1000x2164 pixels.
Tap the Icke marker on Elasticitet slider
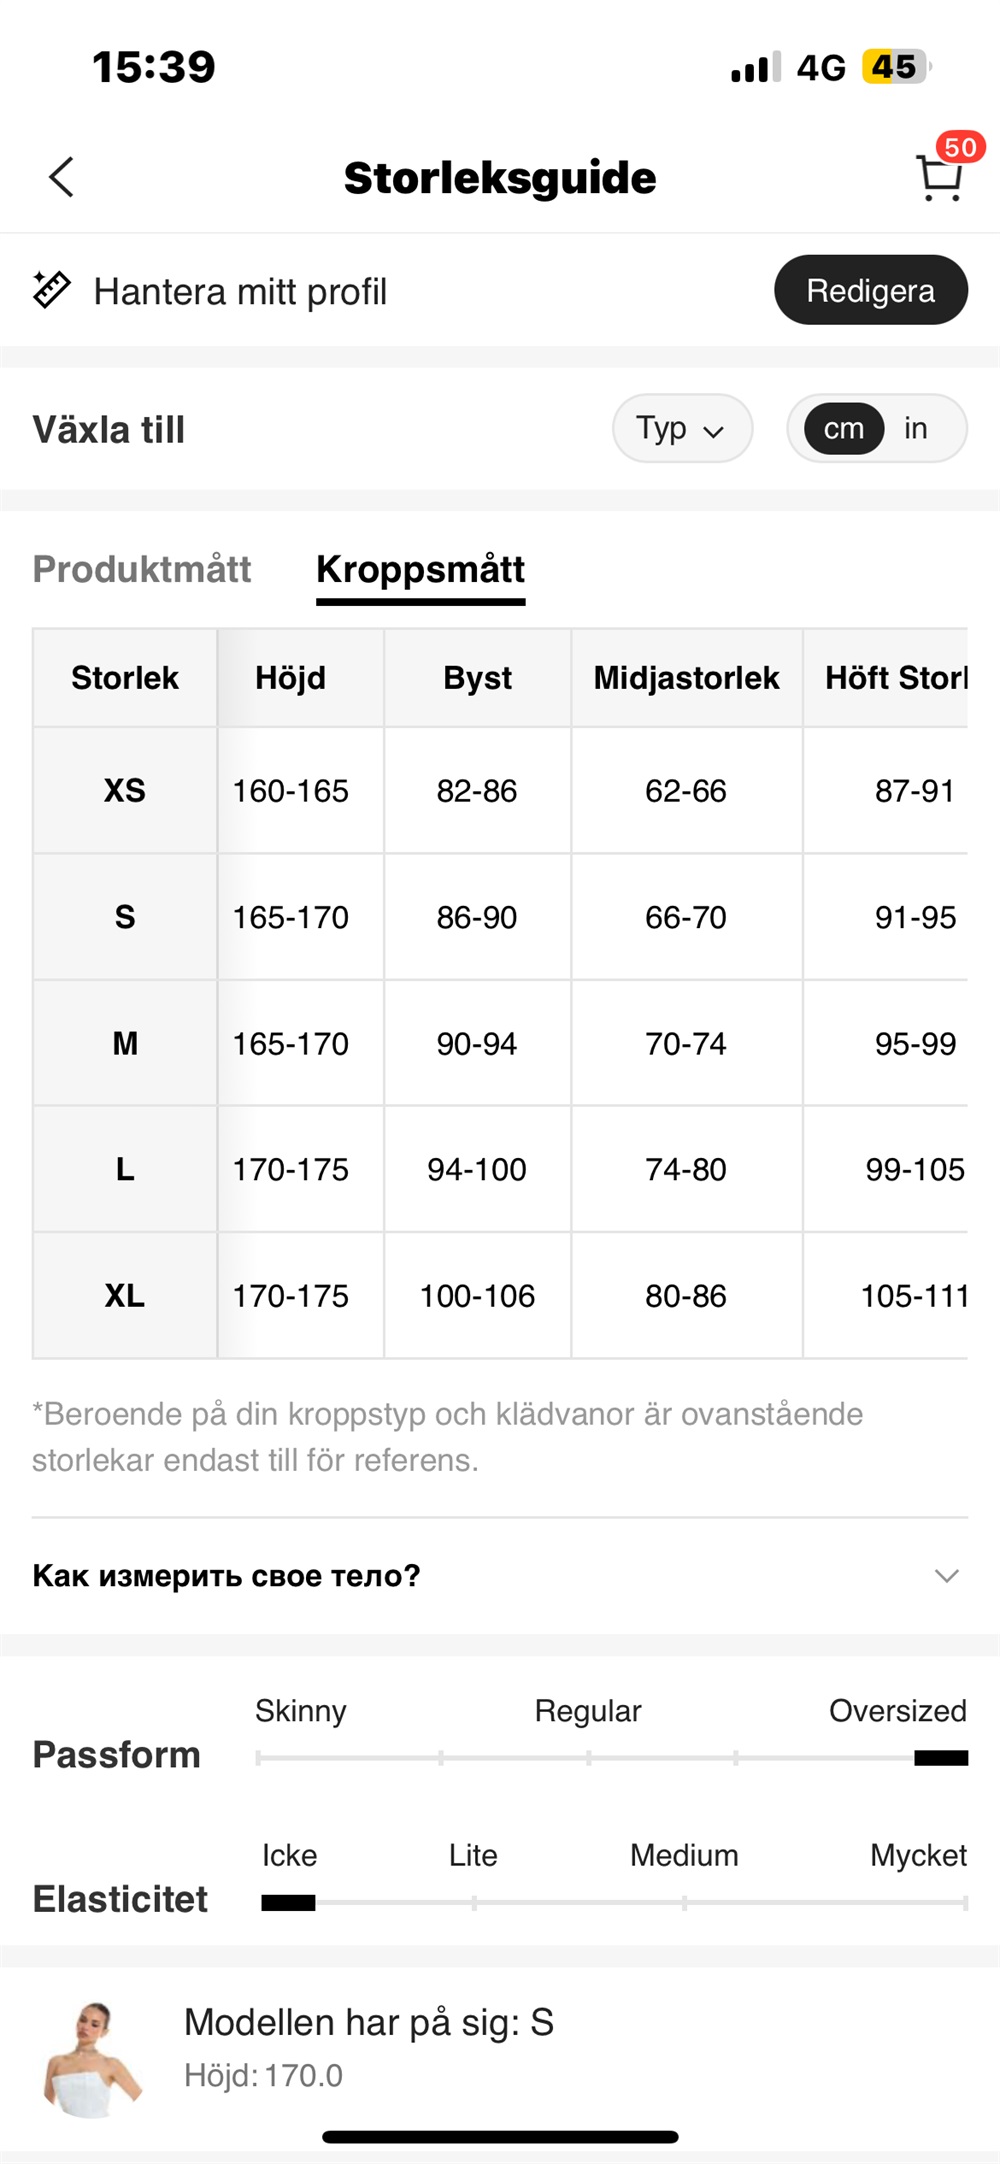click(x=288, y=1903)
